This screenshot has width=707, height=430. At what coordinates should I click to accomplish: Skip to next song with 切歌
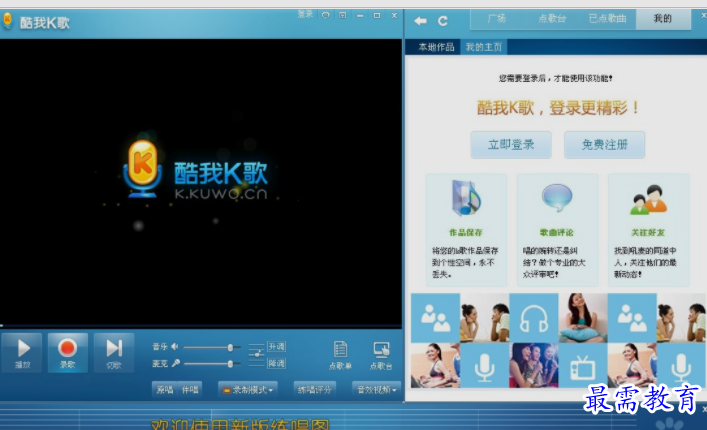(x=114, y=352)
